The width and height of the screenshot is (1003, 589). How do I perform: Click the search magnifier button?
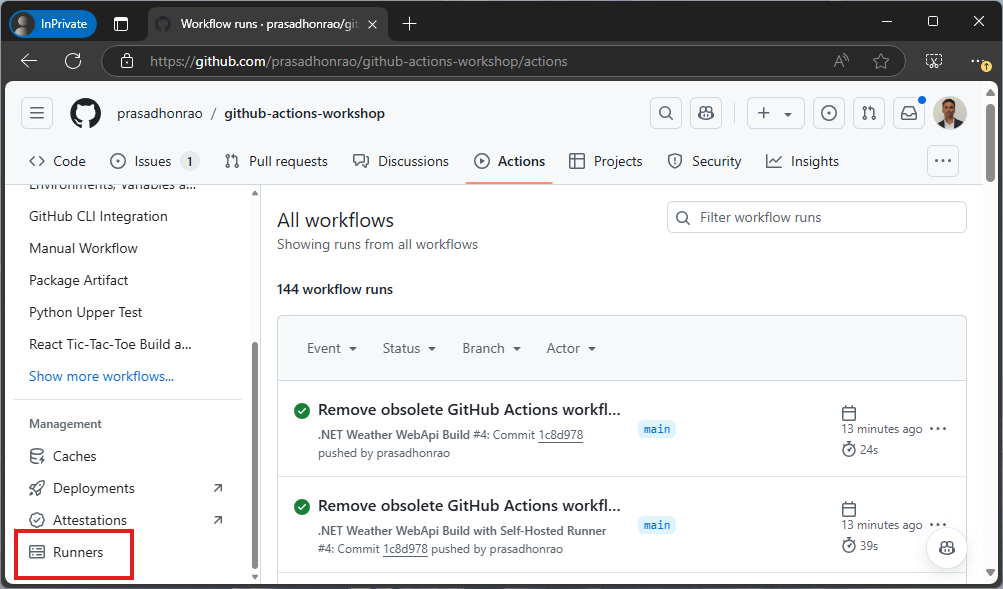click(x=666, y=113)
